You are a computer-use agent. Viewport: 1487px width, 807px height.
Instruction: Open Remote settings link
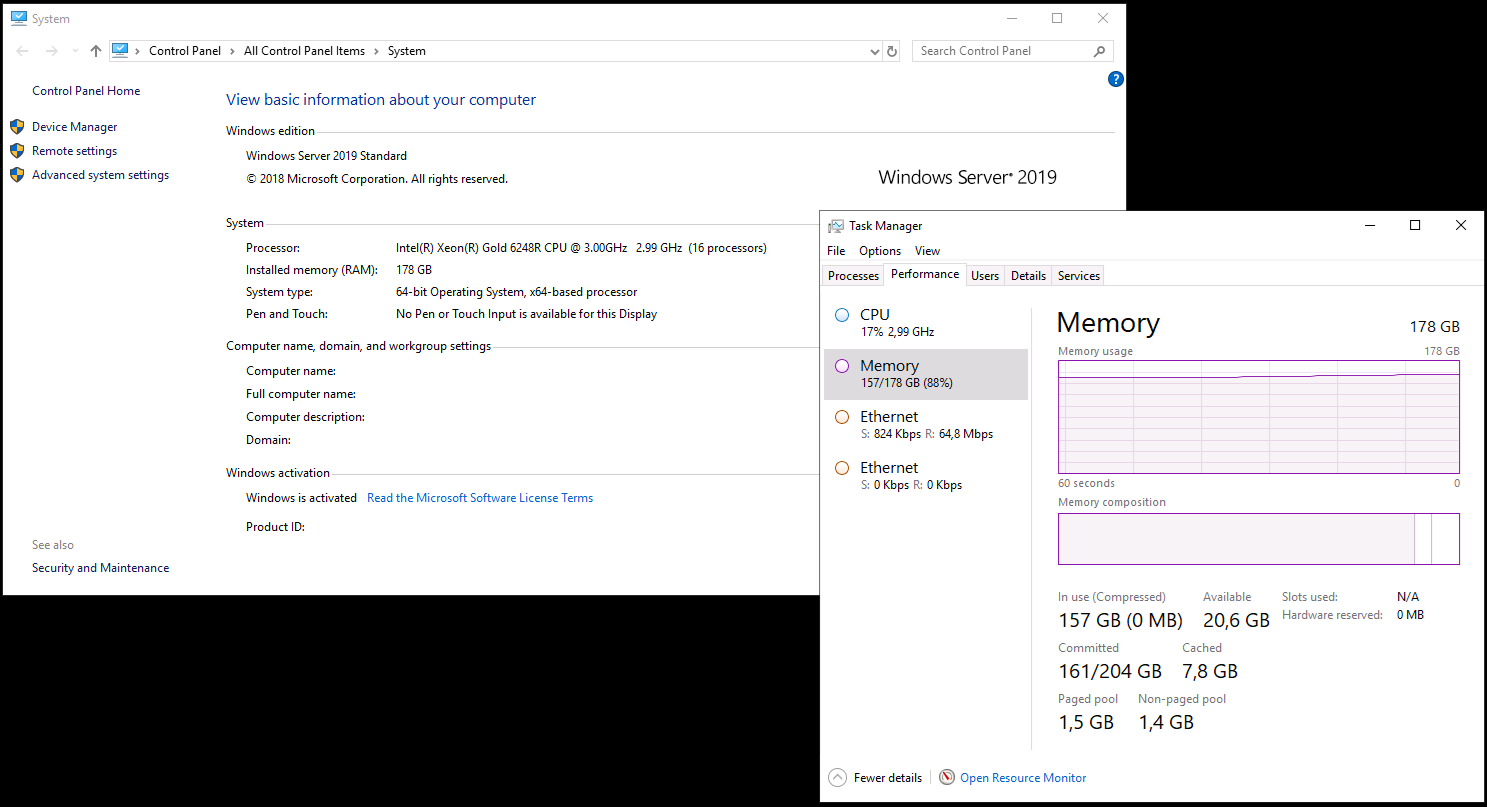74,151
